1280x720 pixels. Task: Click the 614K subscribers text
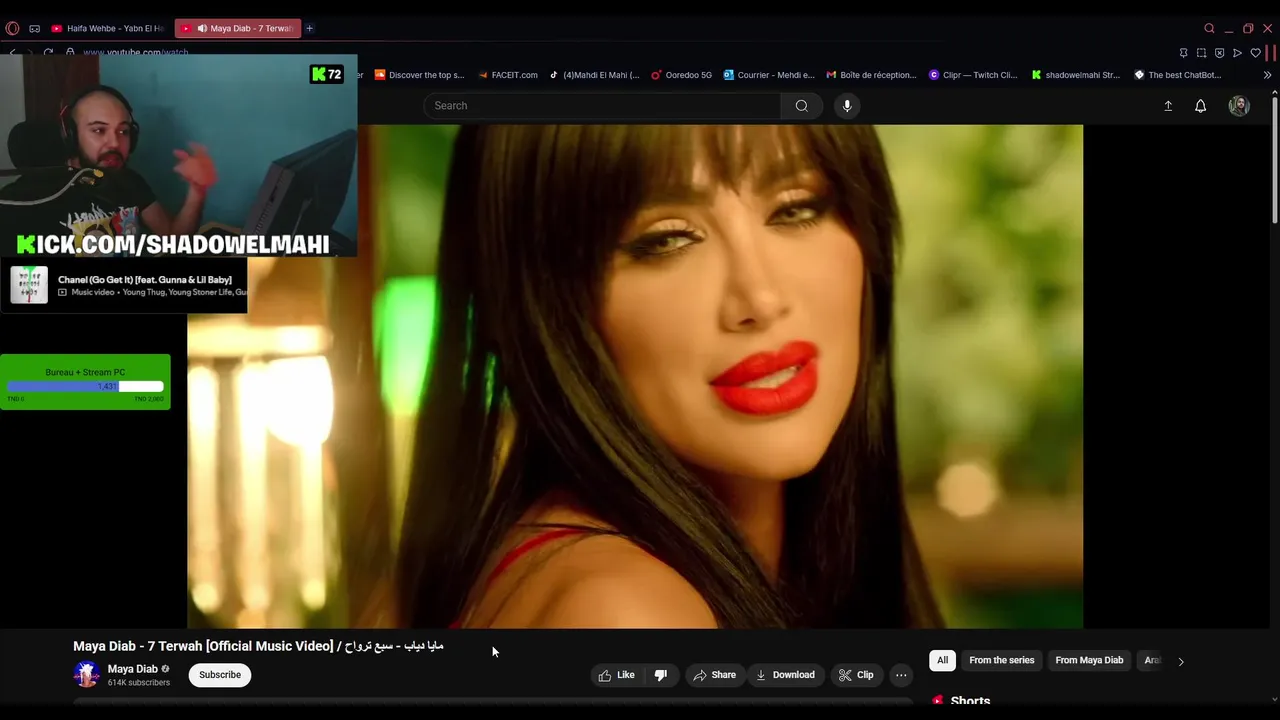138,683
